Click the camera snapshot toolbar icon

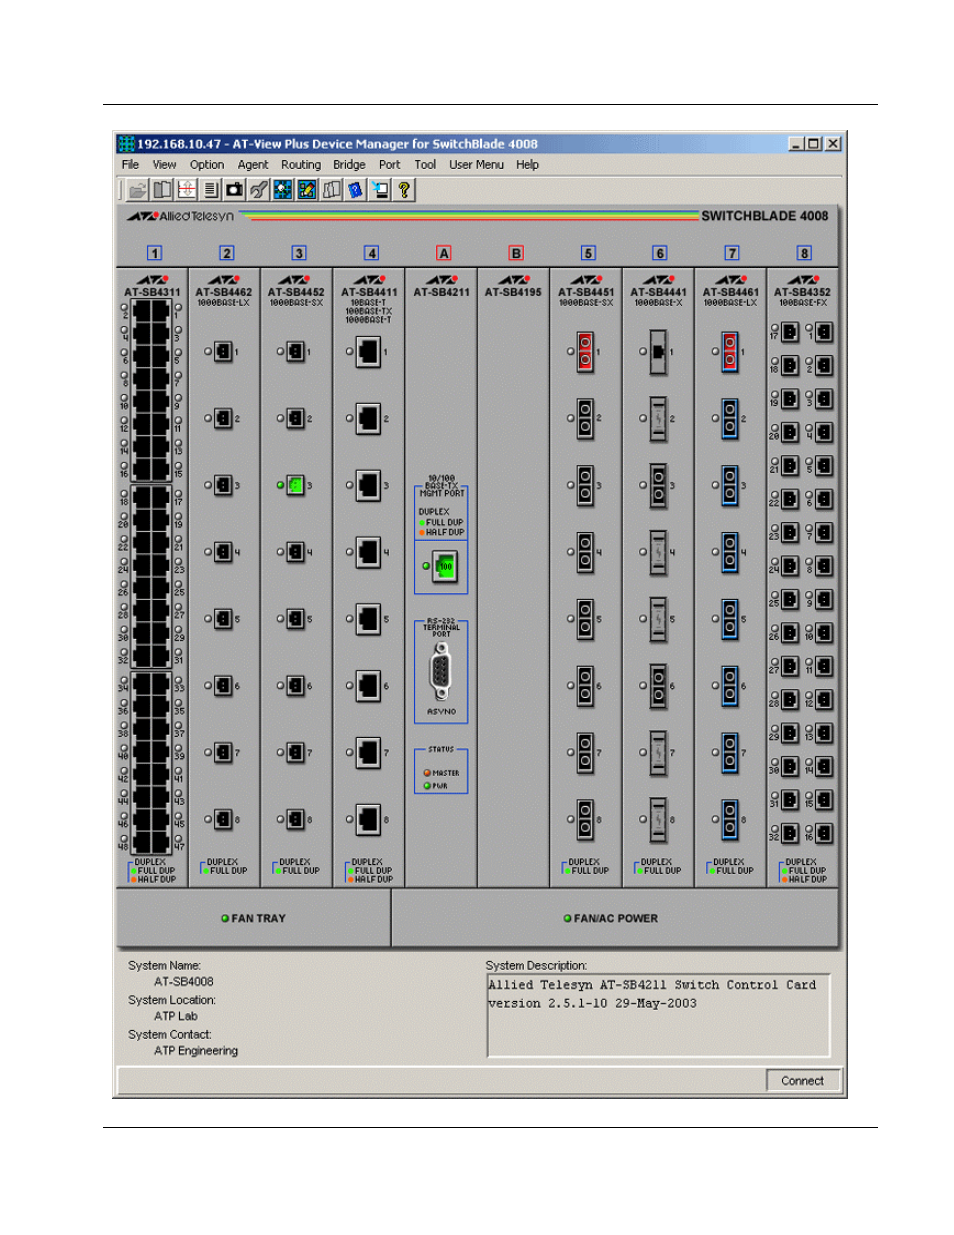coord(235,189)
